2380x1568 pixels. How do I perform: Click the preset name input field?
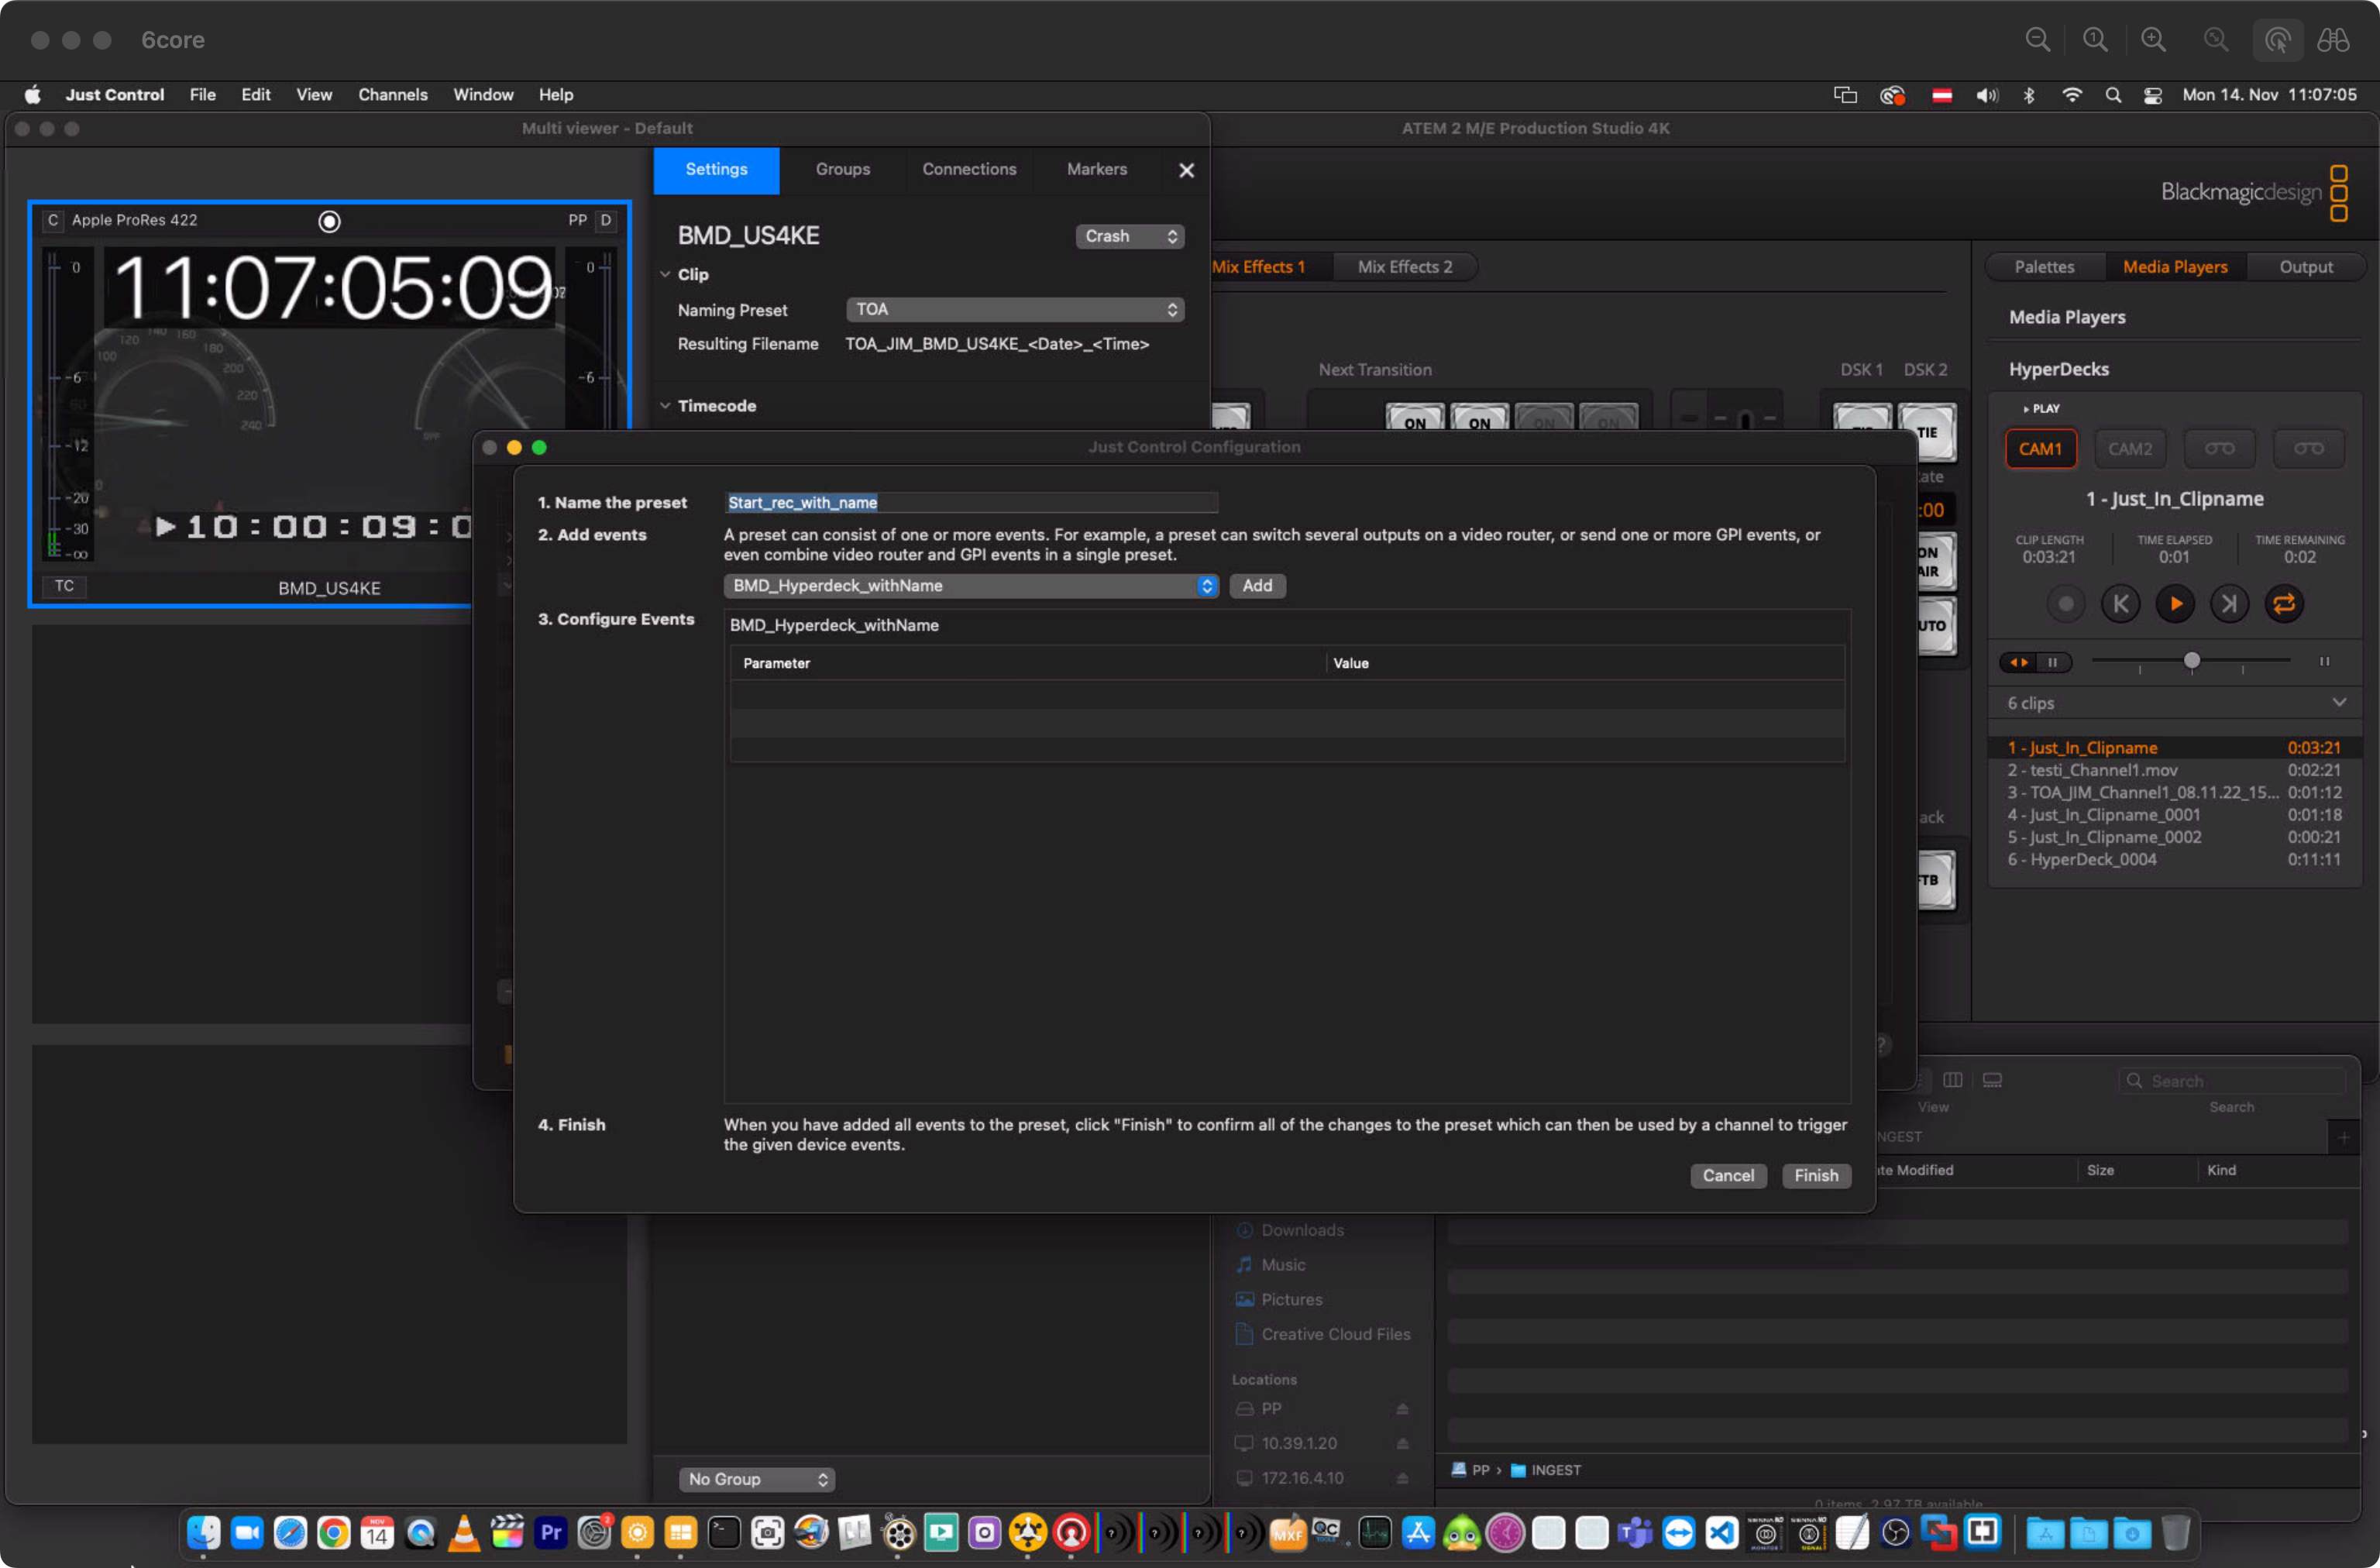coord(971,503)
